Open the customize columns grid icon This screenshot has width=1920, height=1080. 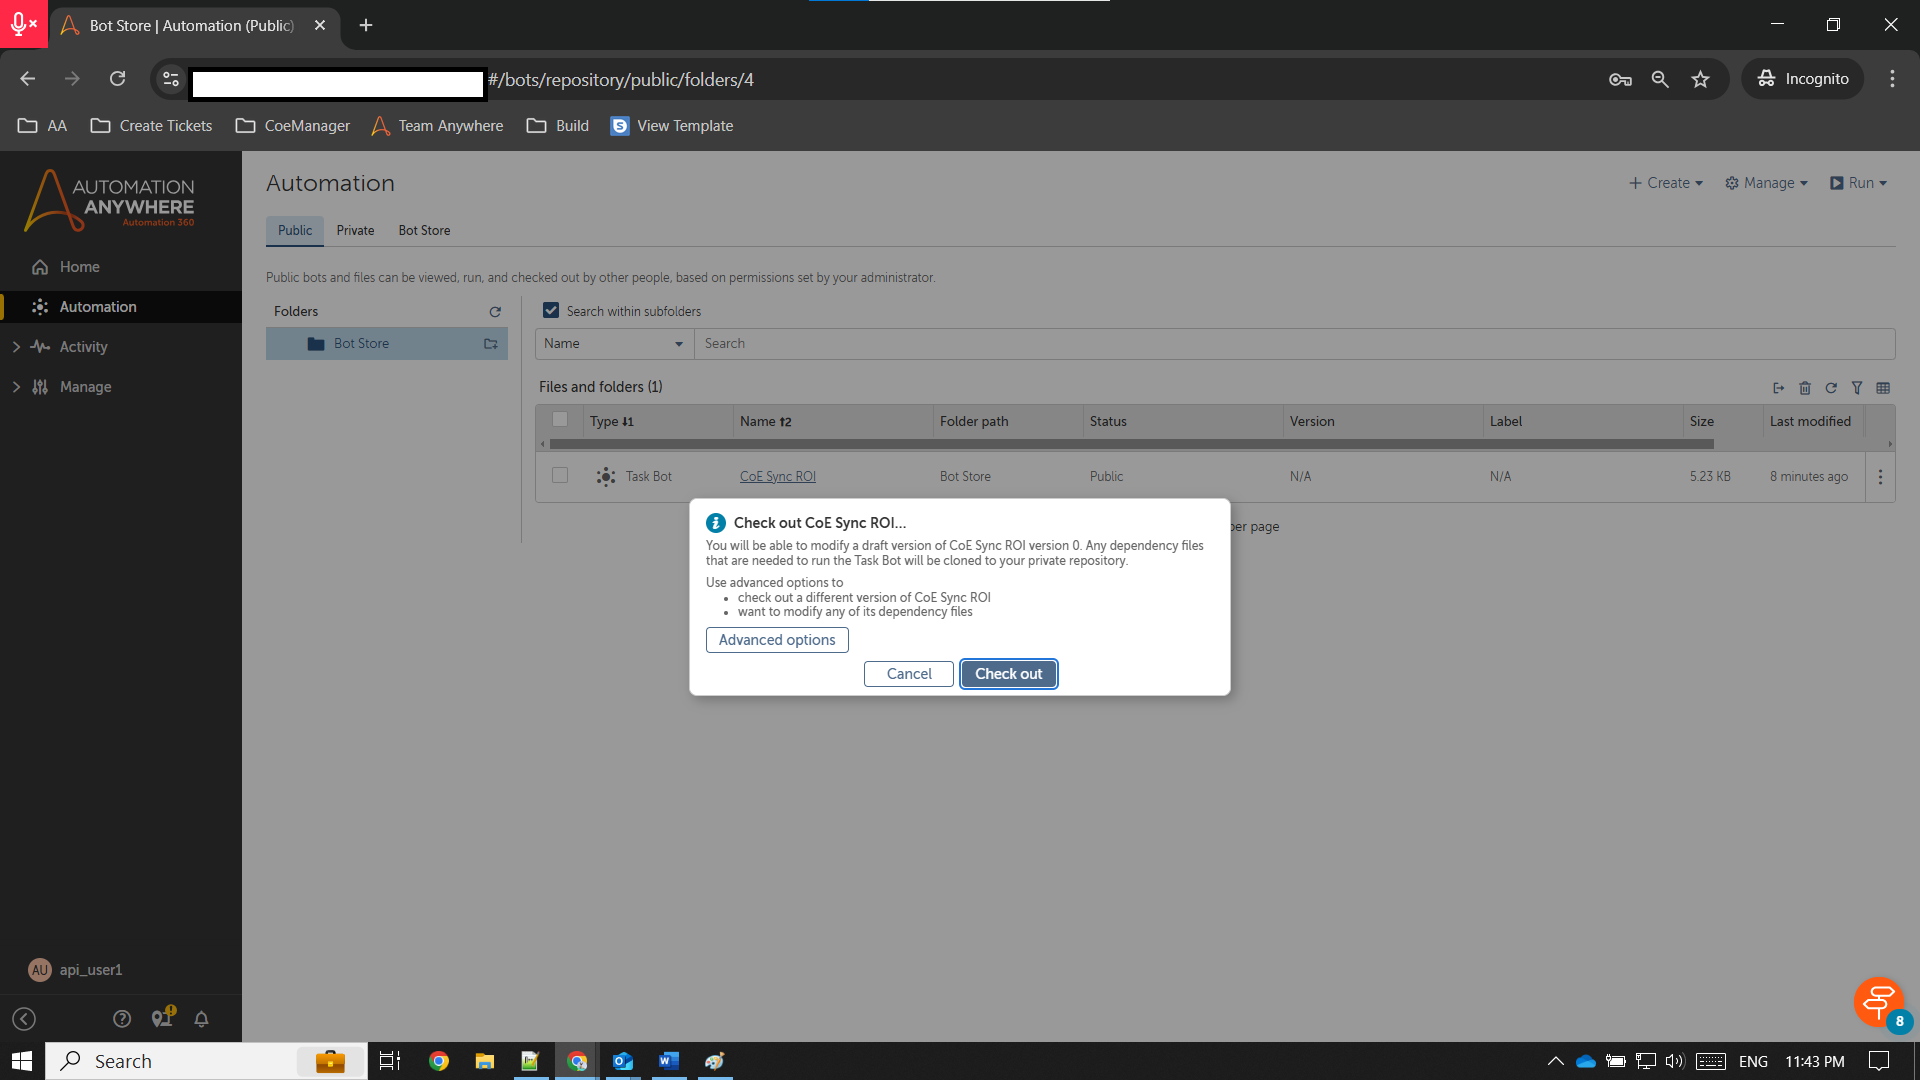pyautogui.click(x=1883, y=388)
